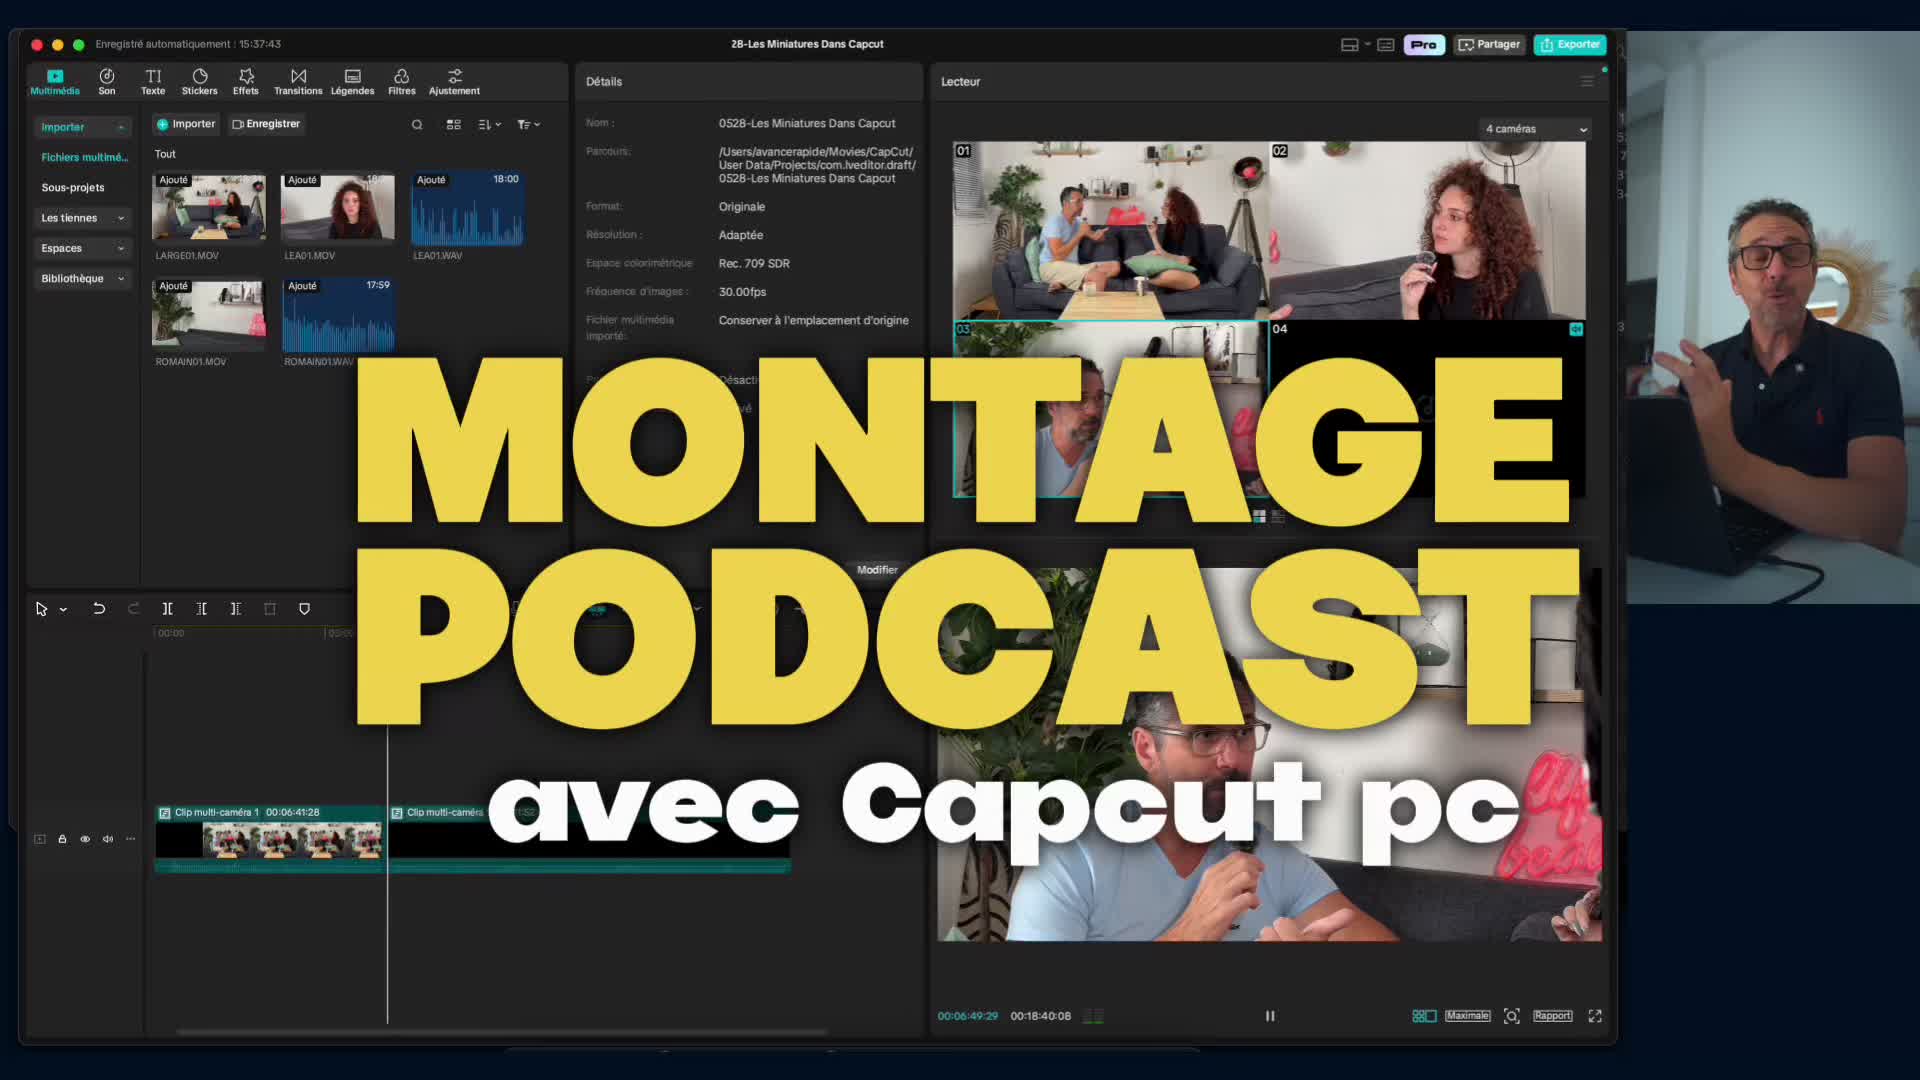This screenshot has width=1920, height=1080.
Task: Select Fichiers multimédia in sidebar
Action: (x=84, y=157)
